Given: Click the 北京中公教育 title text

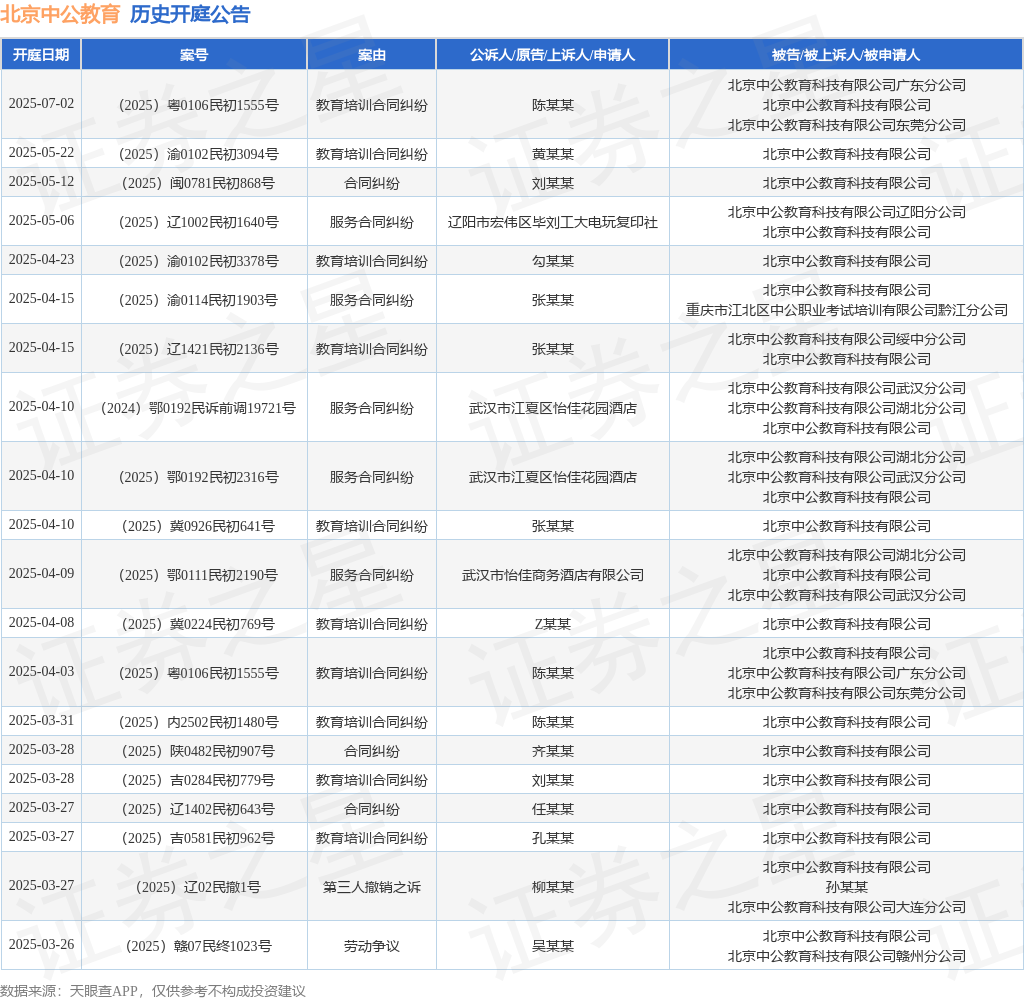Looking at the screenshot, I should tap(60, 14).
